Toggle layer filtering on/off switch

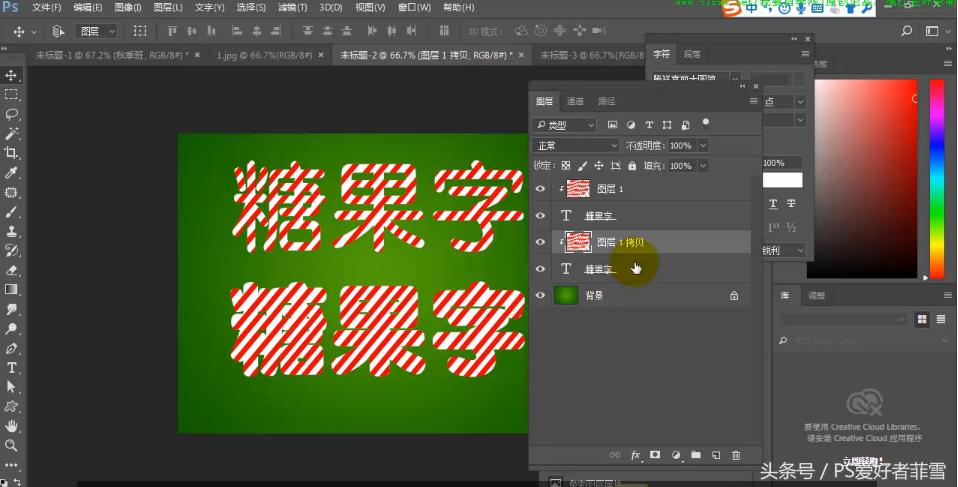coord(706,123)
